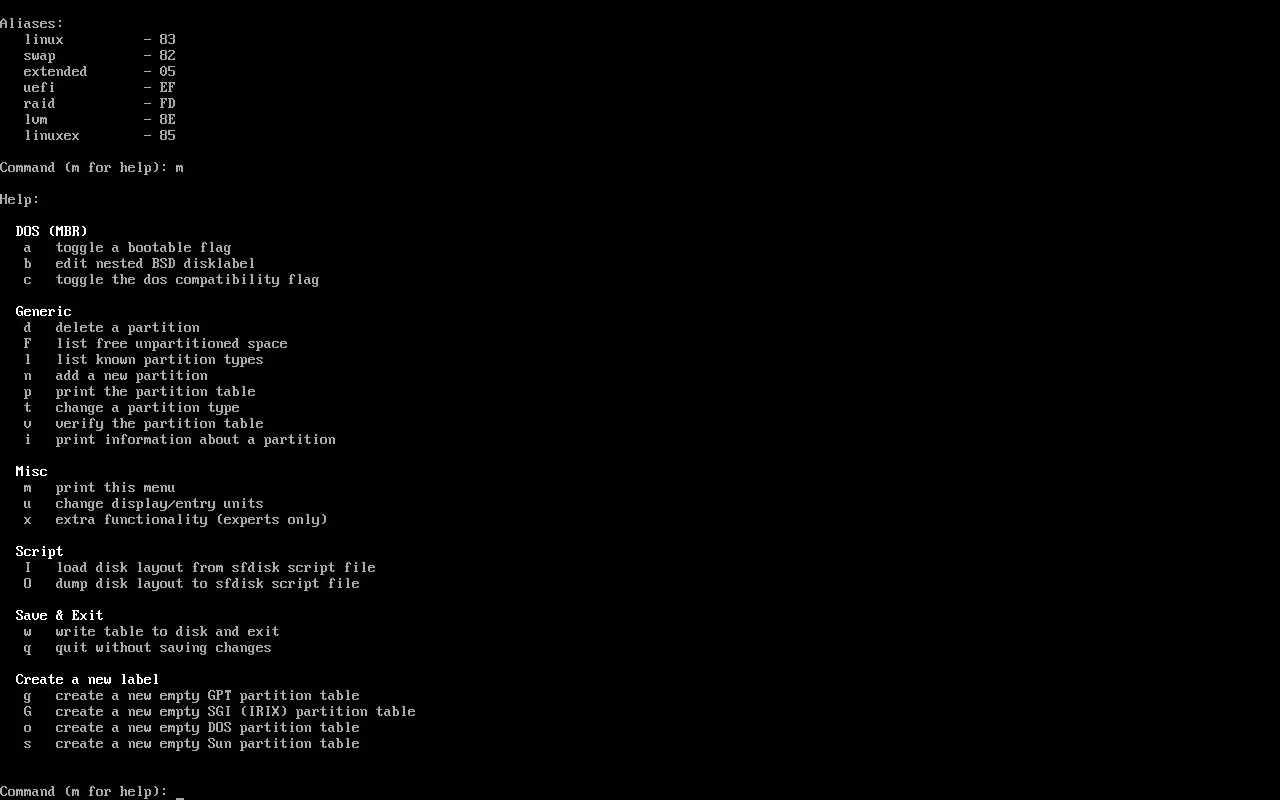
Task: Click the 'toggle a bootable flag' help line
Action: point(127,247)
